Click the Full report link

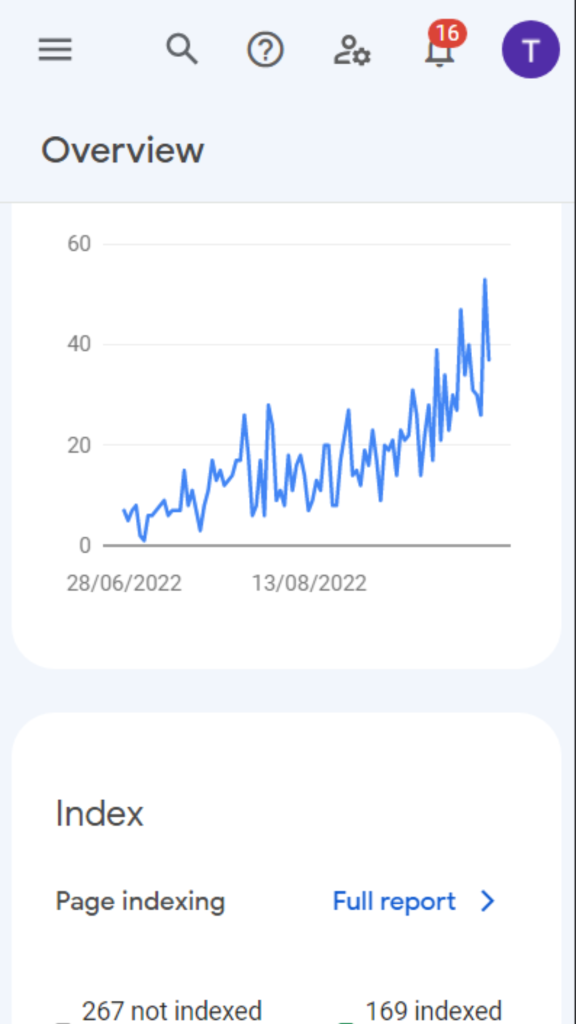pyautogui.click(x=394, y=901)
